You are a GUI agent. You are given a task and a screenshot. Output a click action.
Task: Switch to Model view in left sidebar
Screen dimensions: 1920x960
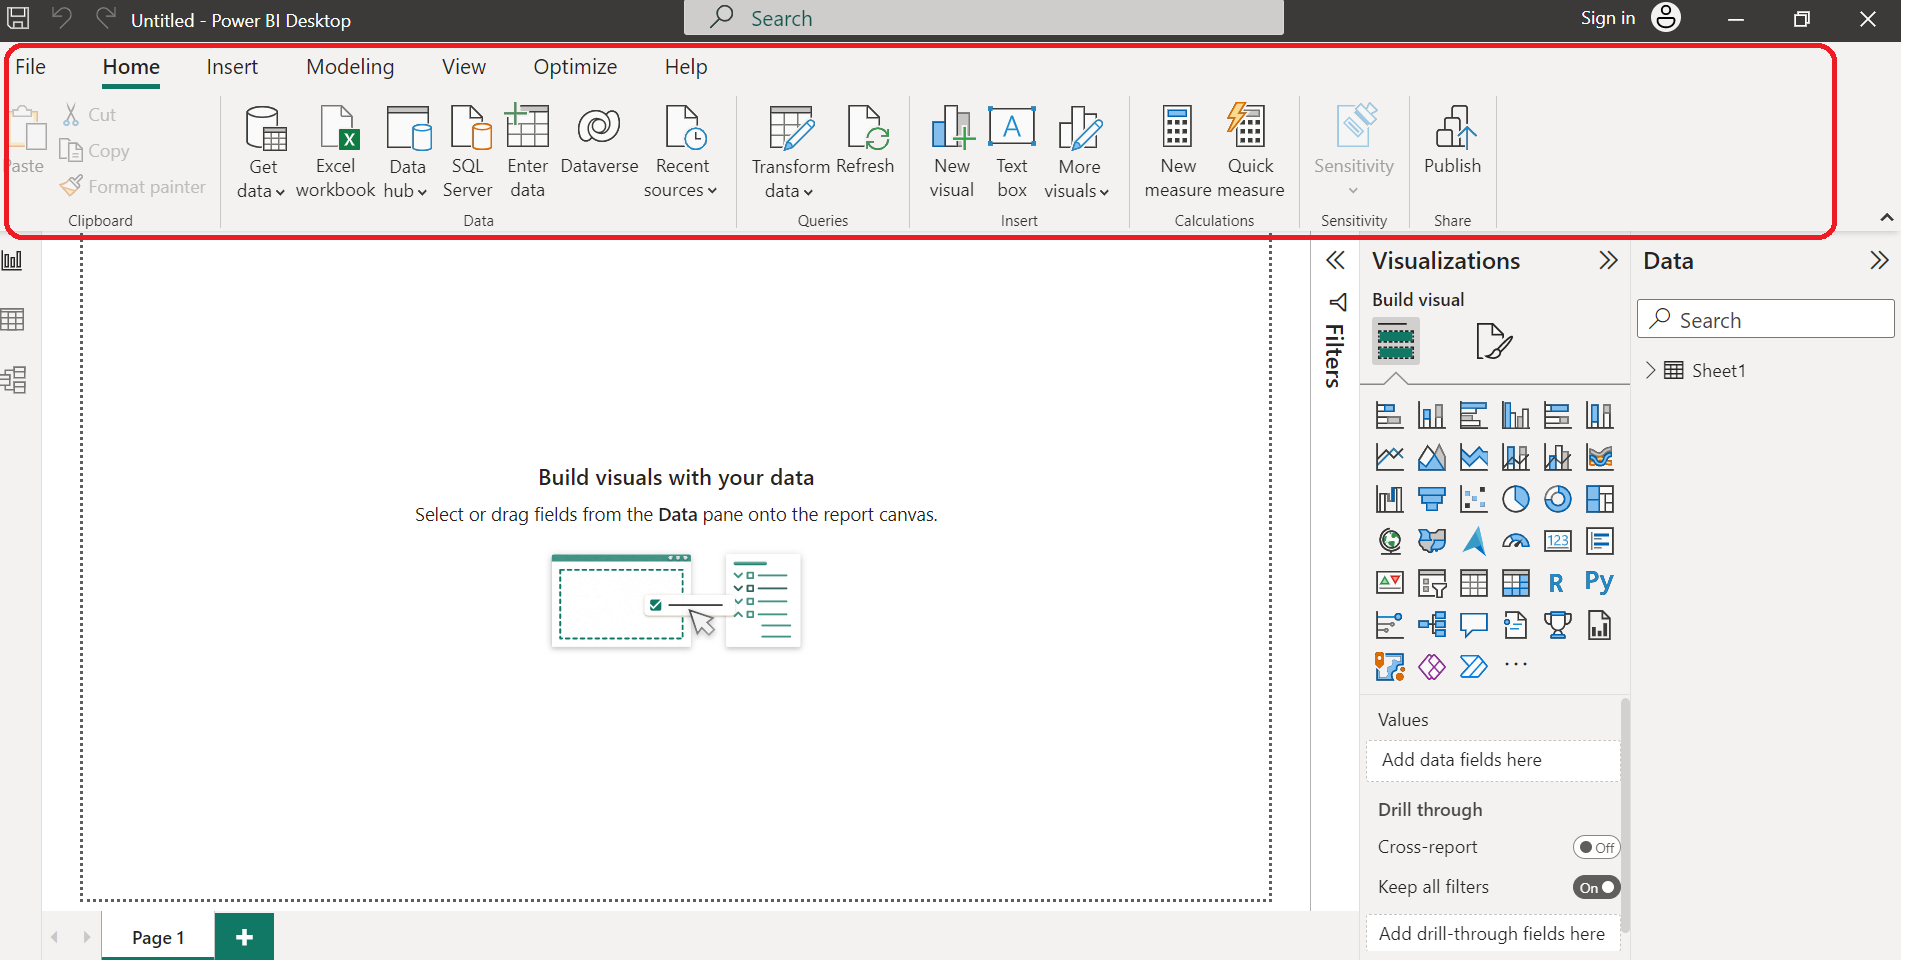(13, 380)
